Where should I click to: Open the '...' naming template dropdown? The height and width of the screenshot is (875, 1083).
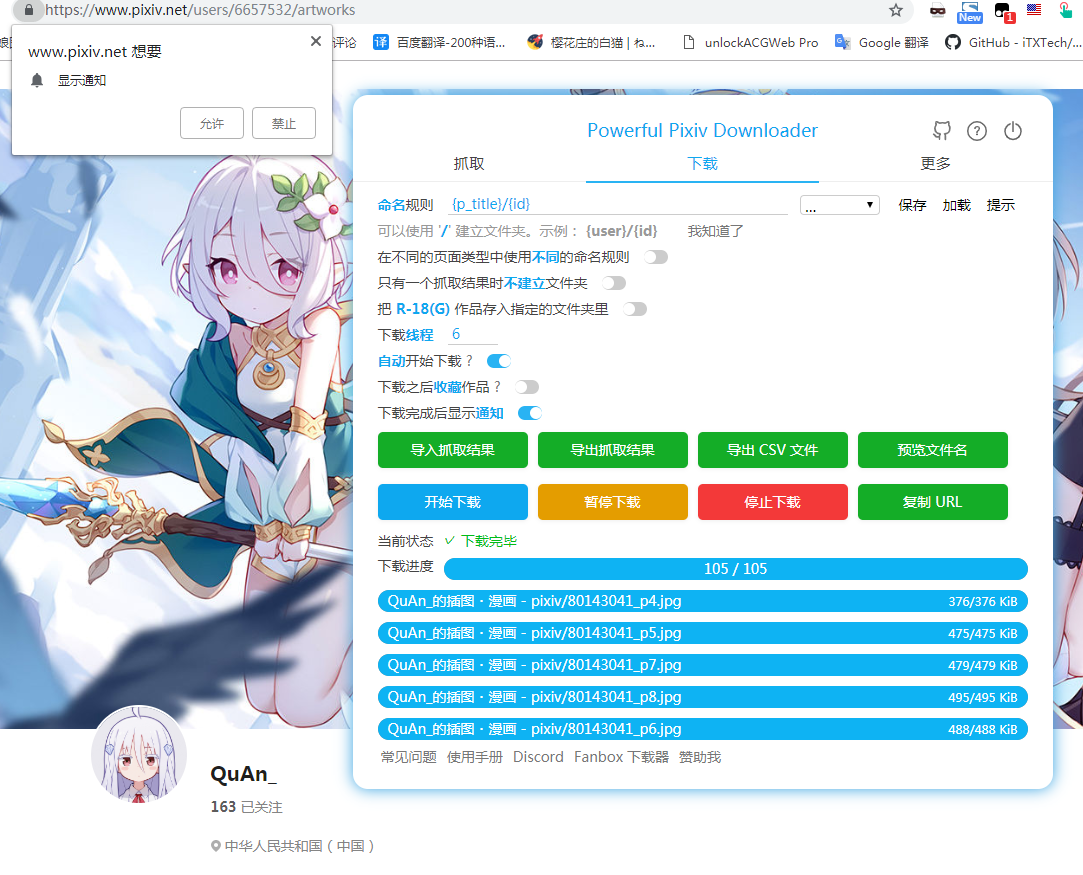pos(839,204)
